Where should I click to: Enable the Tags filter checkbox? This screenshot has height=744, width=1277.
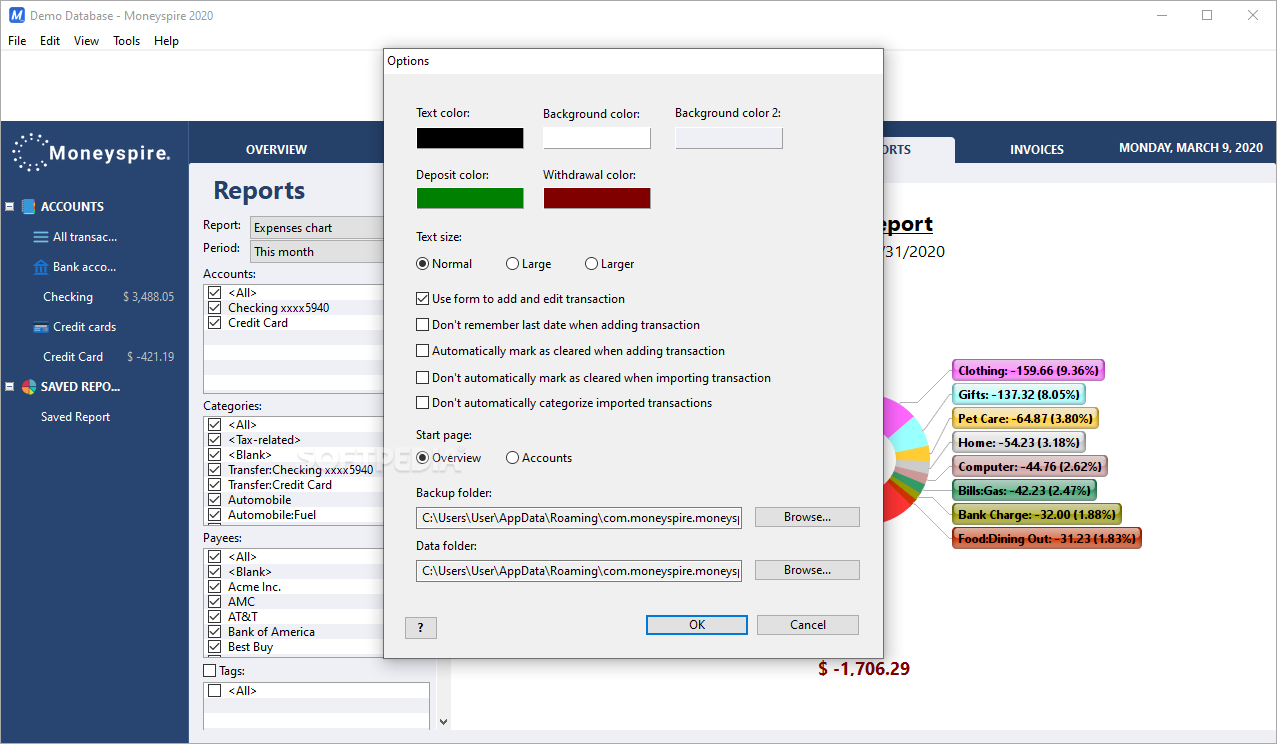coord(209,671)
